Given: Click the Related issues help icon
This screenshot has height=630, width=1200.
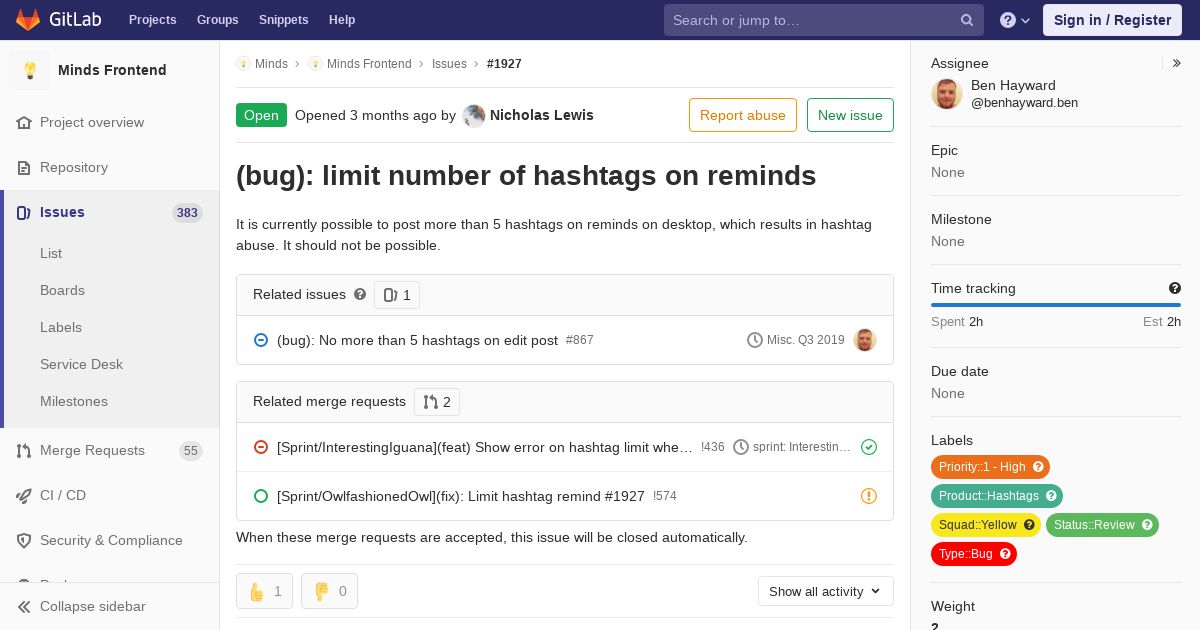Looking at the screenshot, I should pyautogui.click(x=360, y=294).
